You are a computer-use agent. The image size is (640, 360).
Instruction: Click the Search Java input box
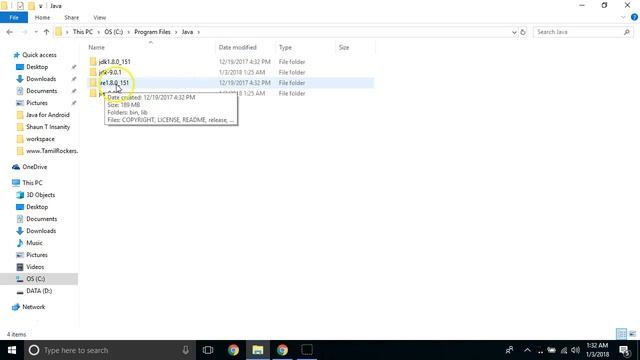[578, 32]
